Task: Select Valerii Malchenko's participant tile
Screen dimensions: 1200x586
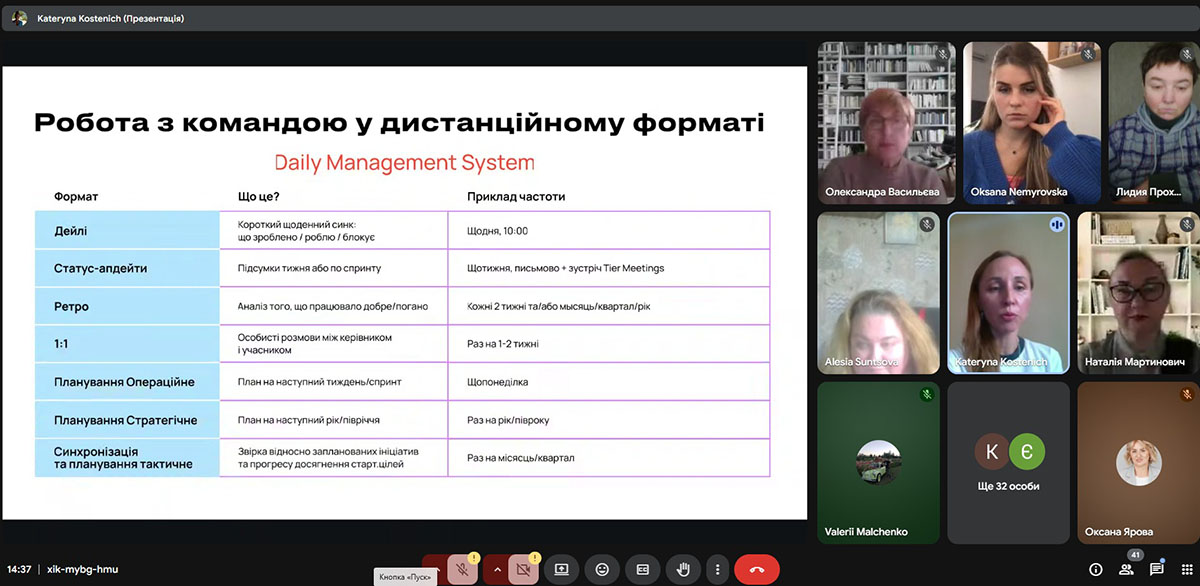Action: coord(878,462)
